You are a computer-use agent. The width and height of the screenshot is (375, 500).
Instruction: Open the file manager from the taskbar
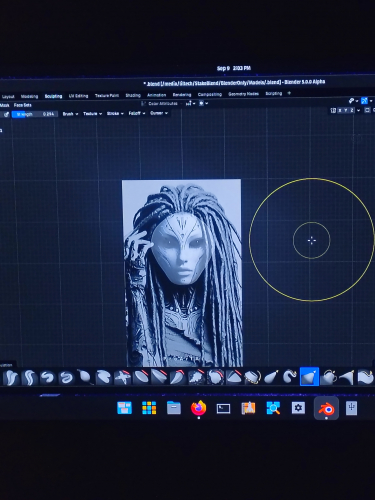tap(174, 408)
